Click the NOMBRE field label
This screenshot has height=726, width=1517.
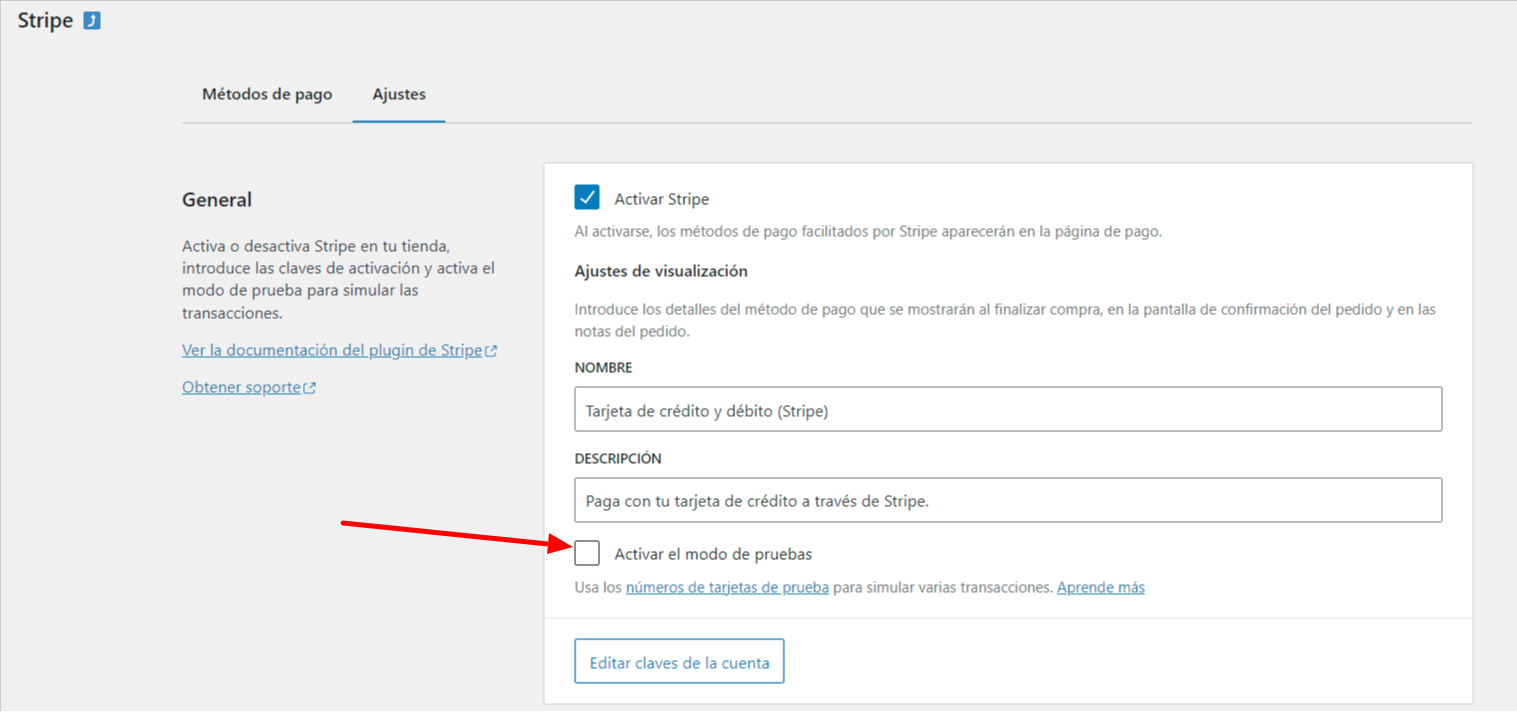click(603, 368)
